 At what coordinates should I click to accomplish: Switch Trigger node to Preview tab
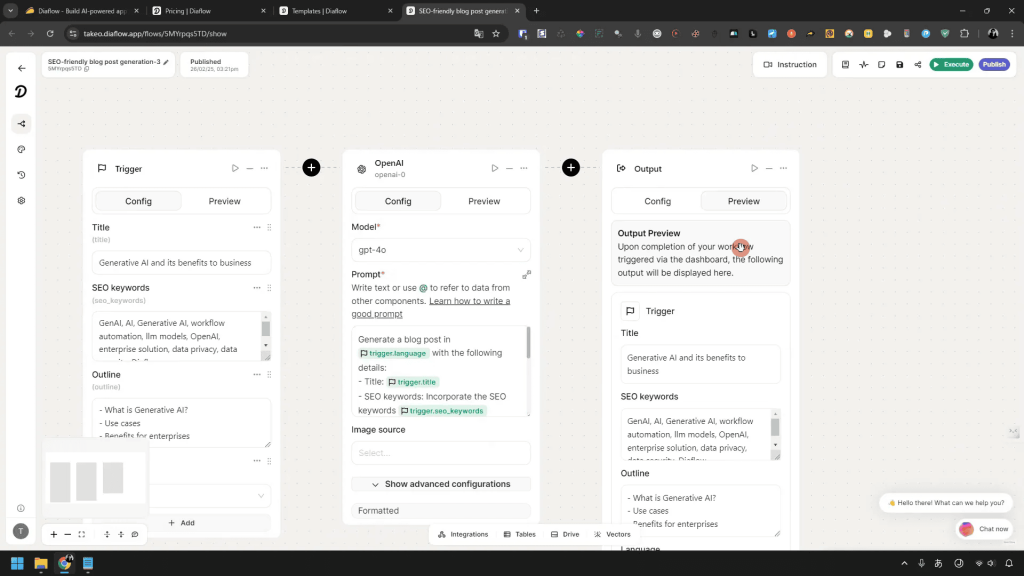[225, 201]
